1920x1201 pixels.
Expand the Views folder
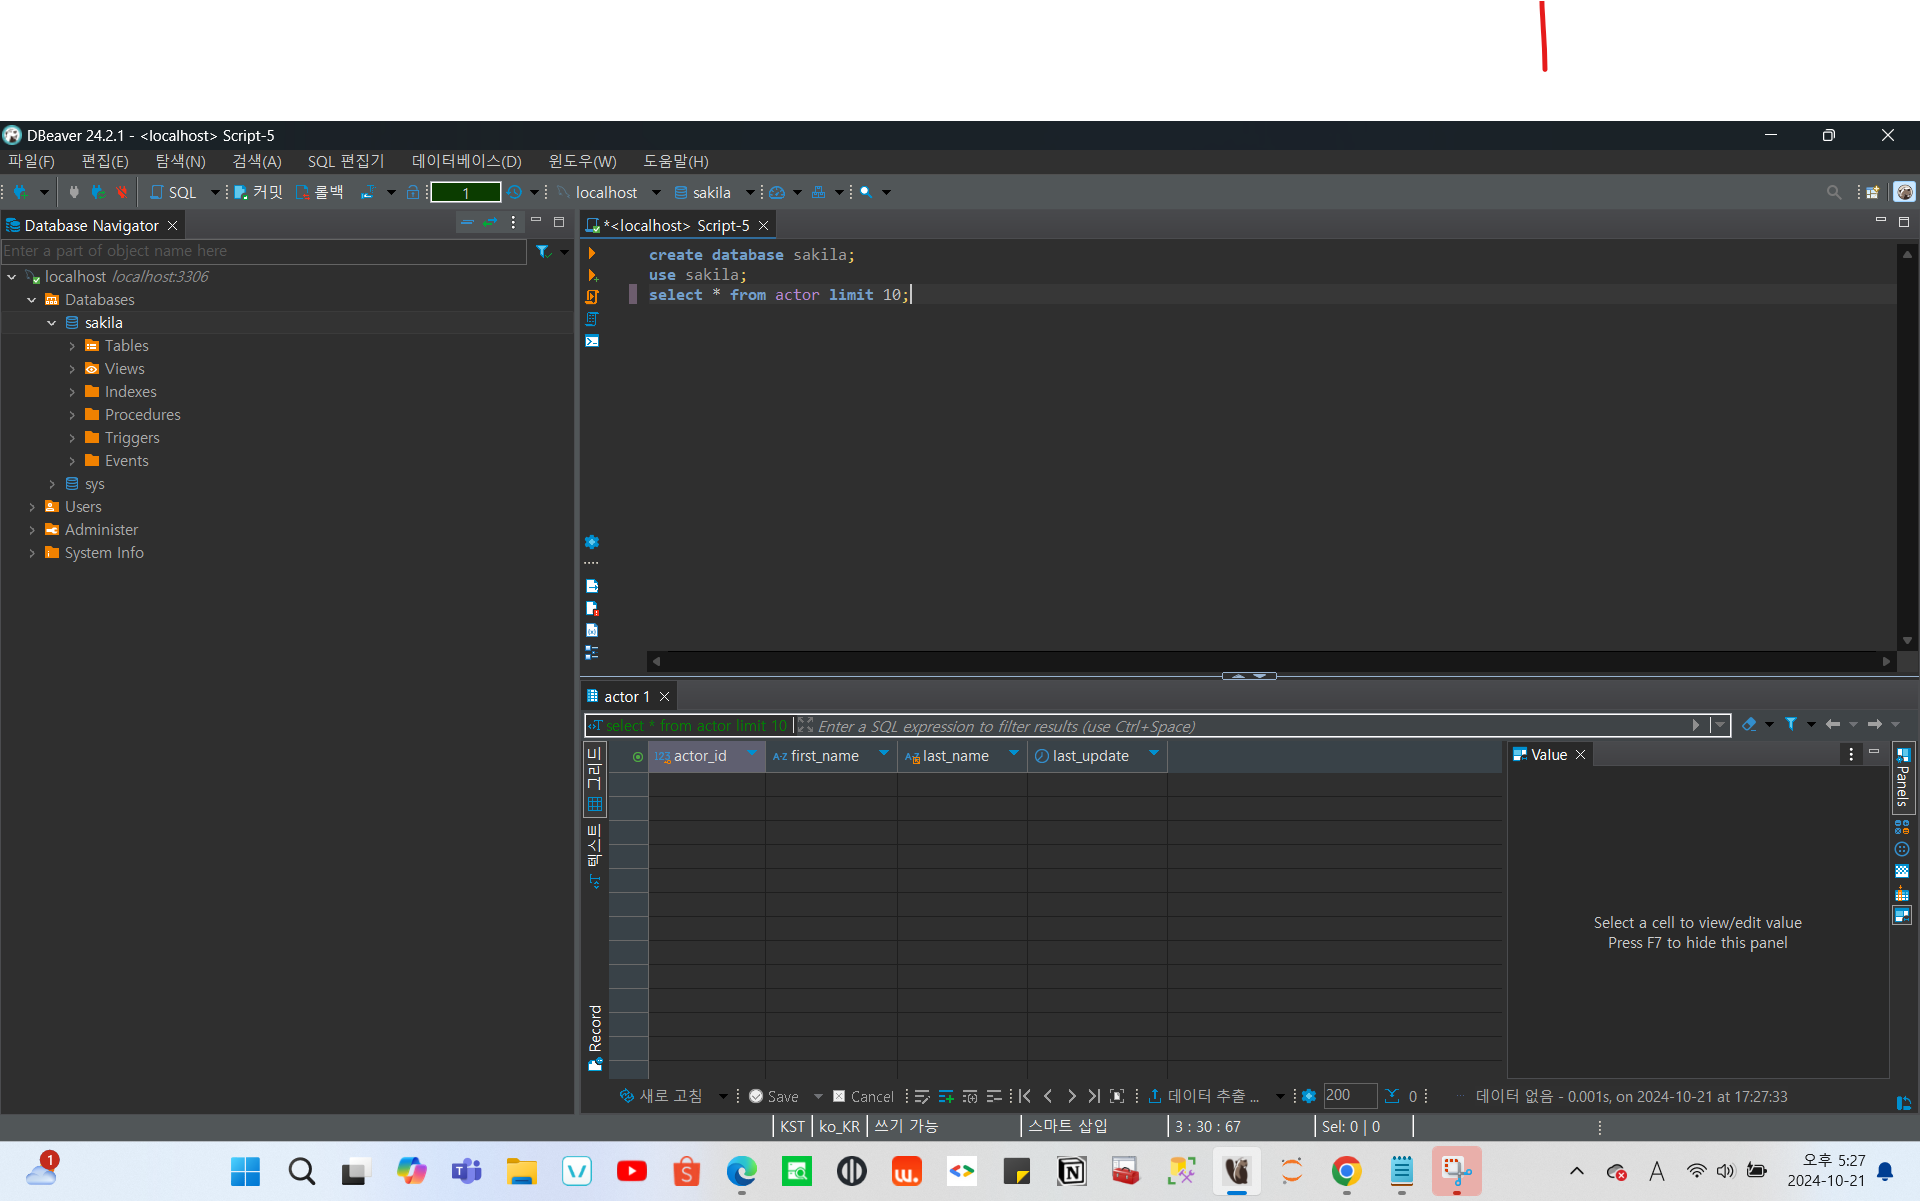[72, 369]
